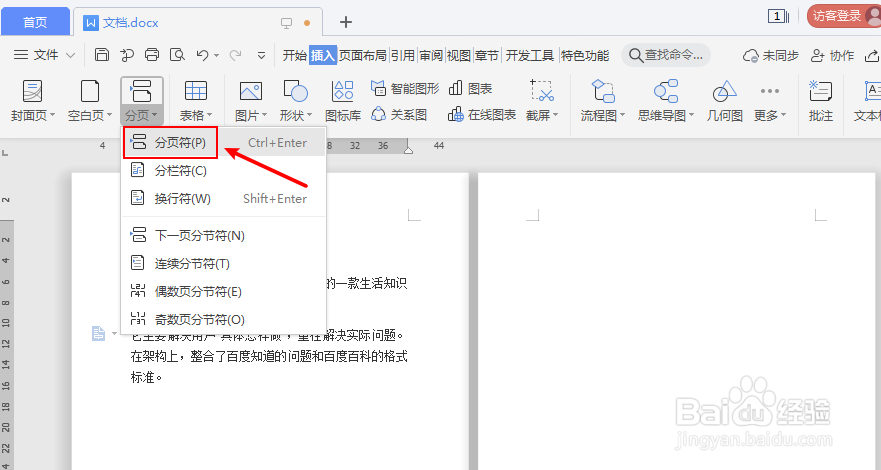This screenshot has width=881, height=470.
Task: Click the print icon in quick toolbar
Action: 152,54
